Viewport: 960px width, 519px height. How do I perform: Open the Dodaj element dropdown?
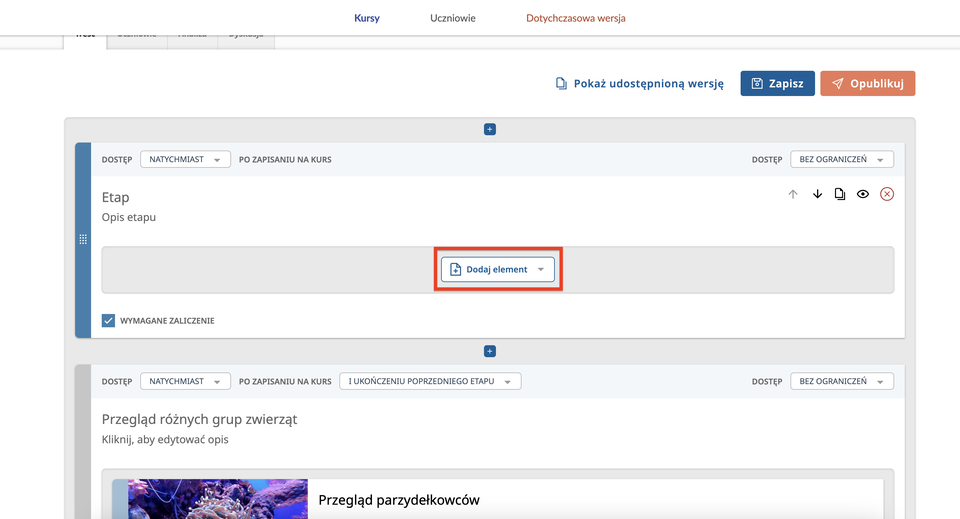[x=498, y=269]
